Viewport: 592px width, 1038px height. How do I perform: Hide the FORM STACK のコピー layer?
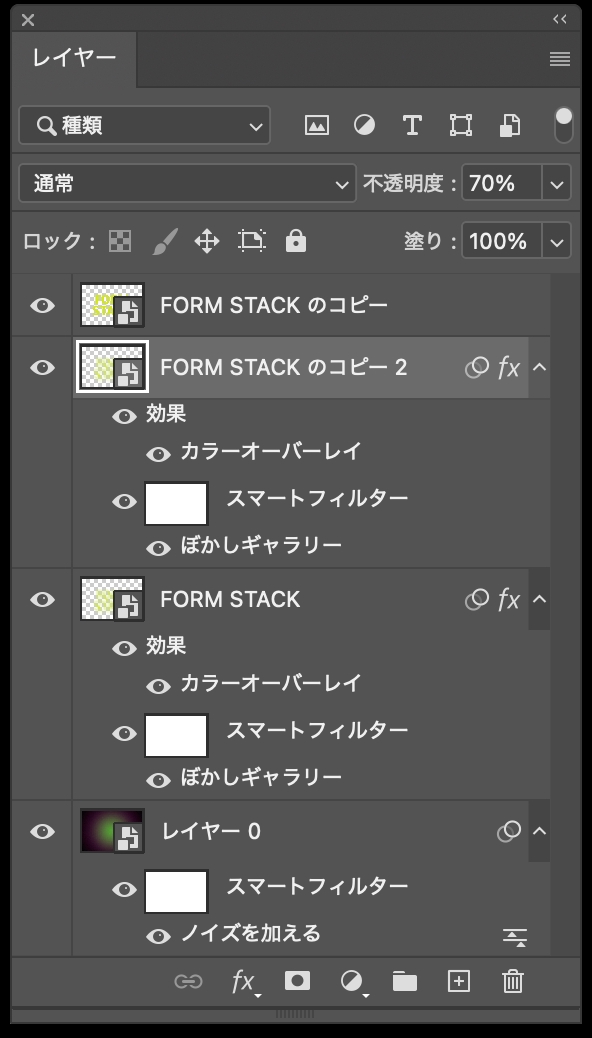pyautogui.click(x=42, y=305)
